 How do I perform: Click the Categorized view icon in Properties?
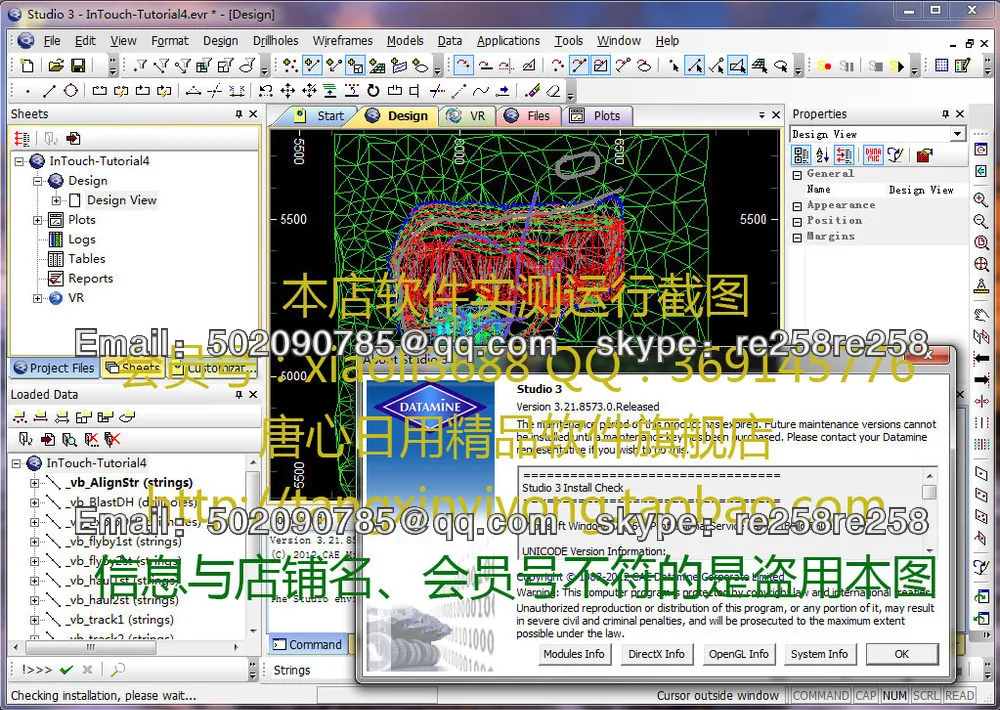point(801,154)
